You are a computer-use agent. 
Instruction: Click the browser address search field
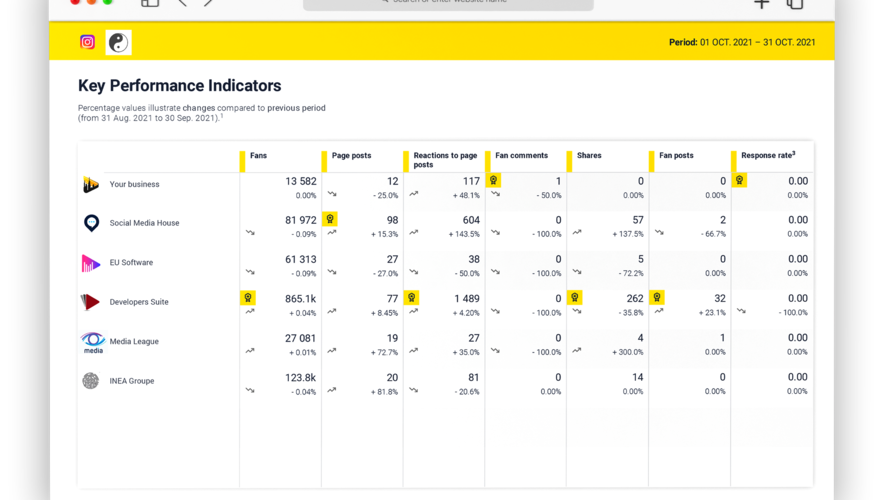448,5
